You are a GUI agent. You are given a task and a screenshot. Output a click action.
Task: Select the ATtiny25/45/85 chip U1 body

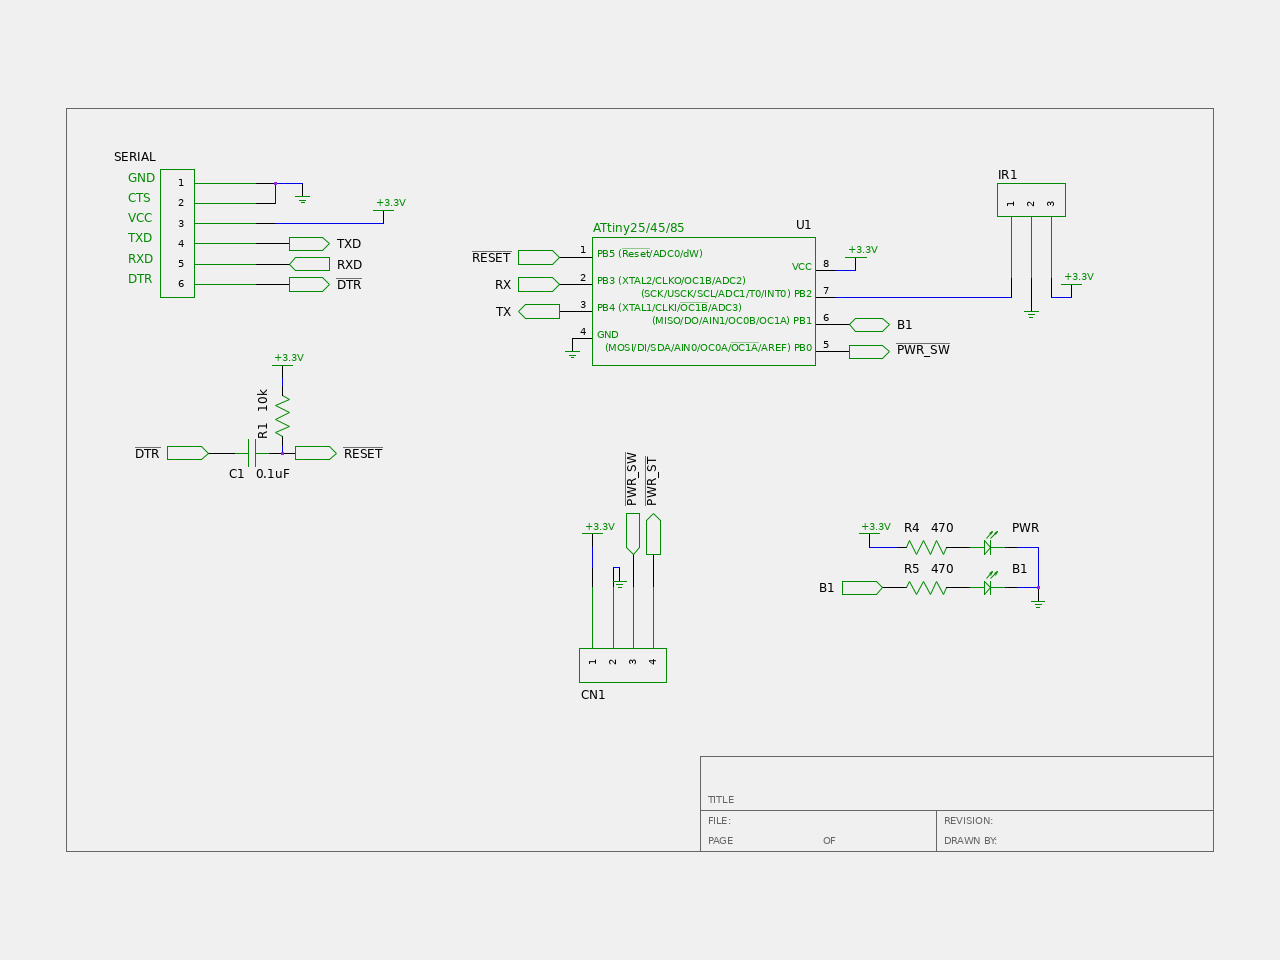pos(703,301)
